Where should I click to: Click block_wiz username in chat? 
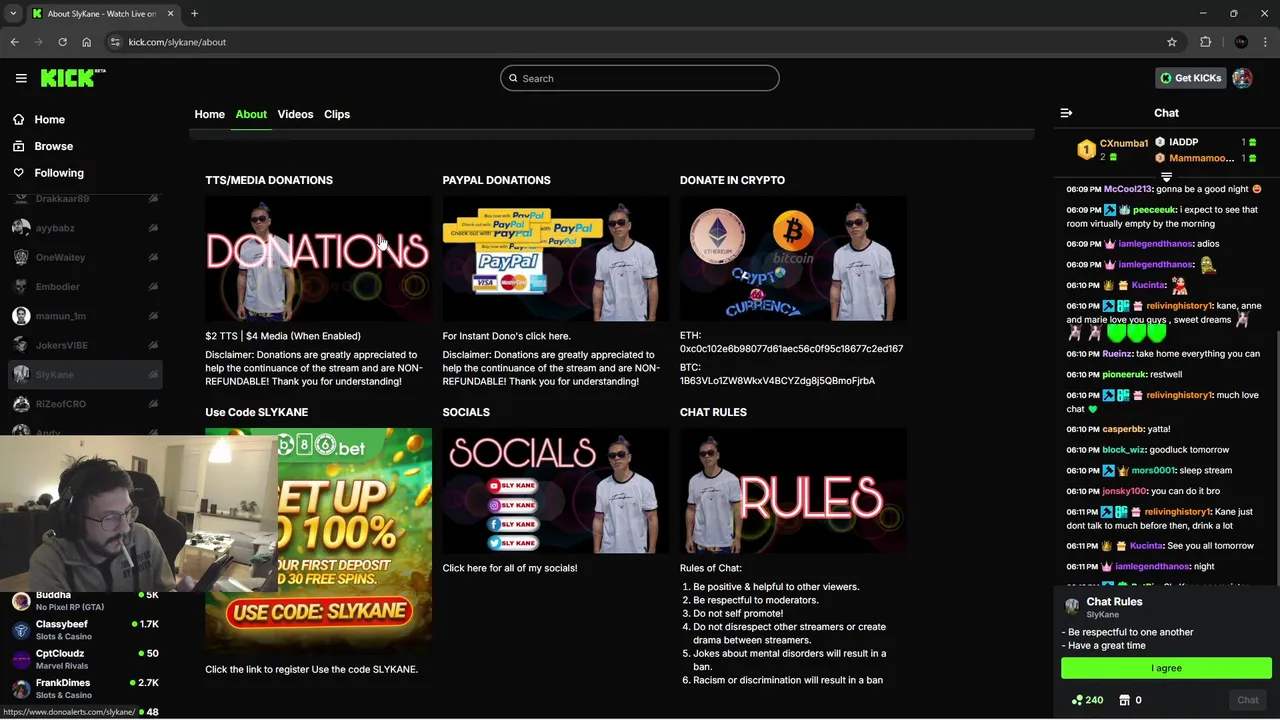1124,450
